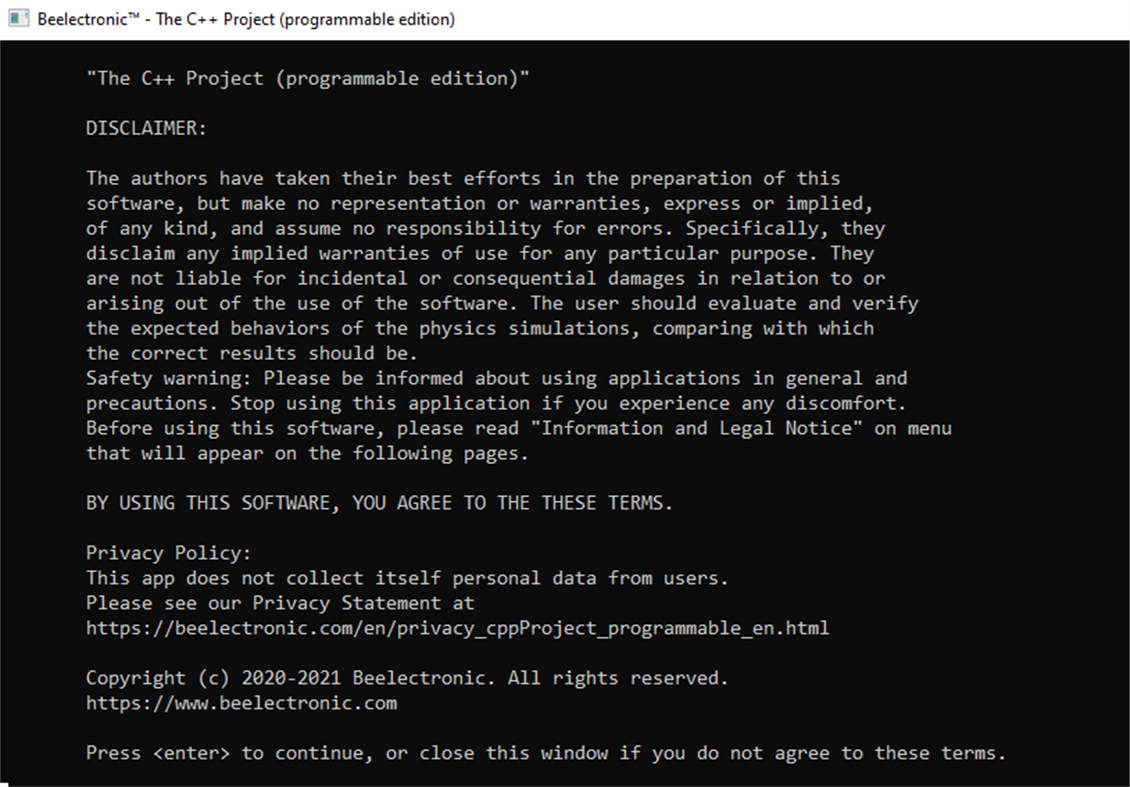Click the Press enter to continue prompt
1130x787 pixels.
pos(545,753)
